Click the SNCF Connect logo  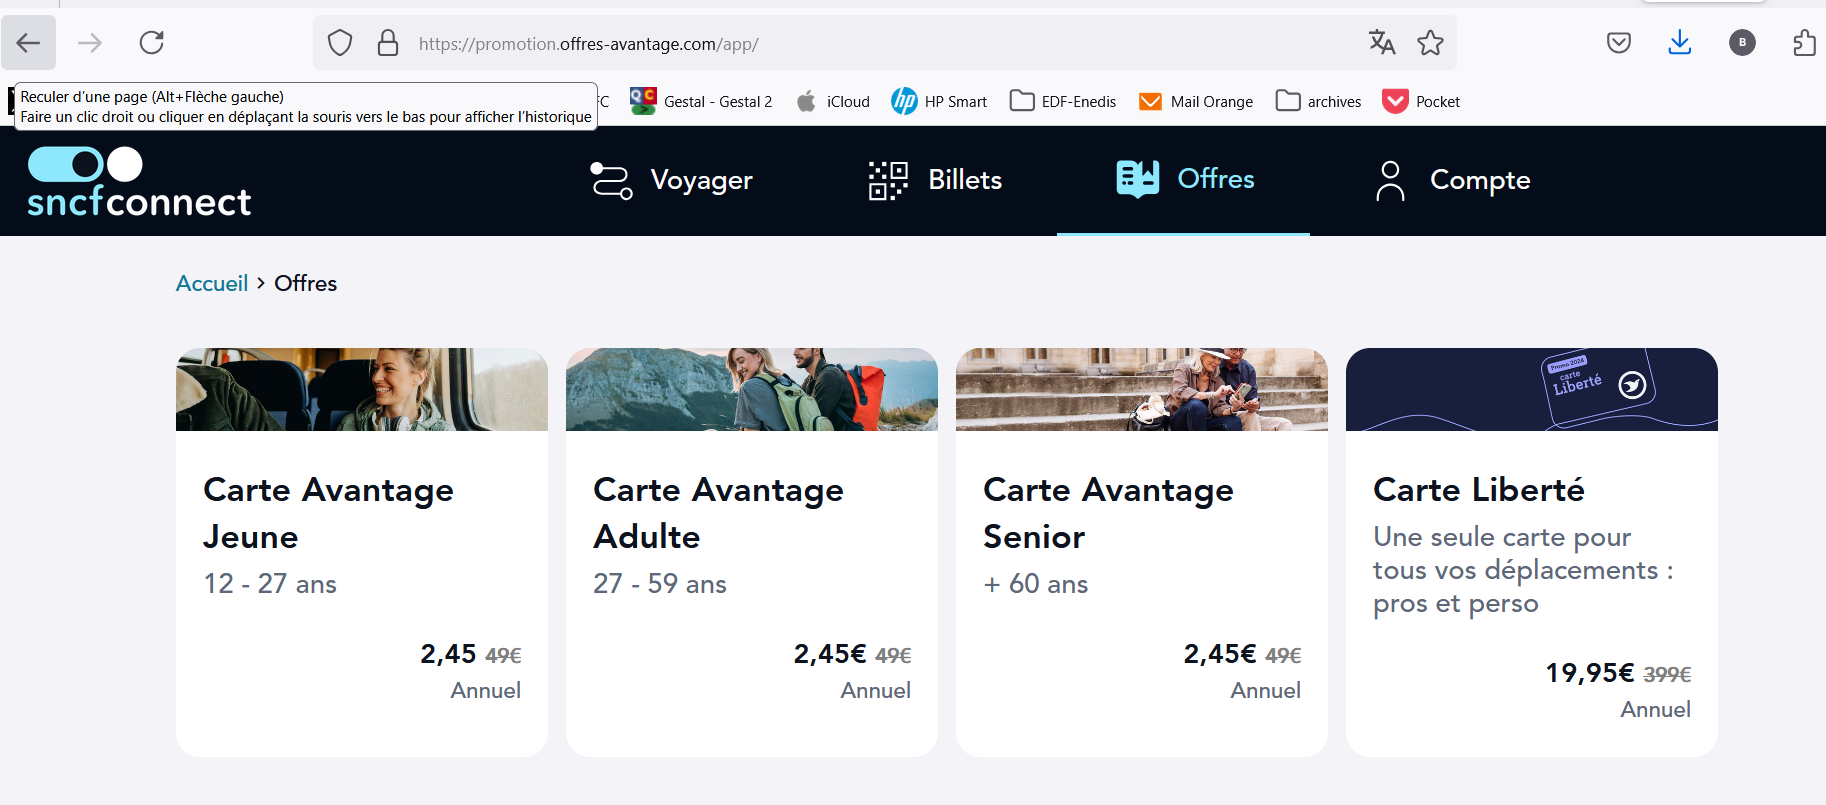tap(139, 181)
